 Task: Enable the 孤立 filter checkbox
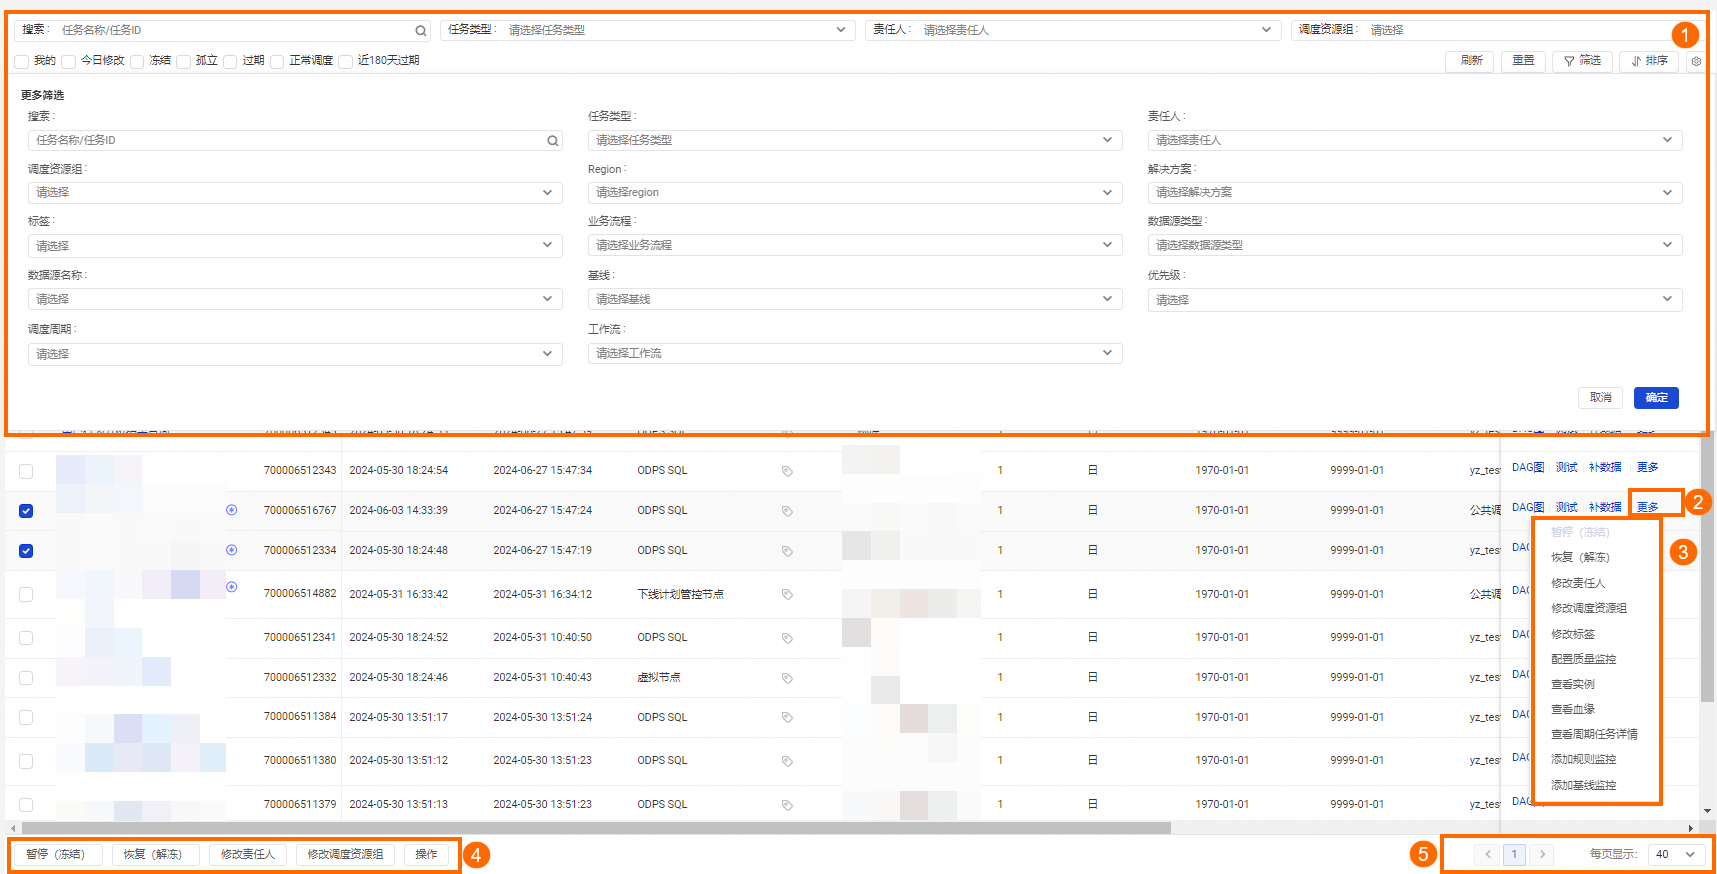(183, 62)
